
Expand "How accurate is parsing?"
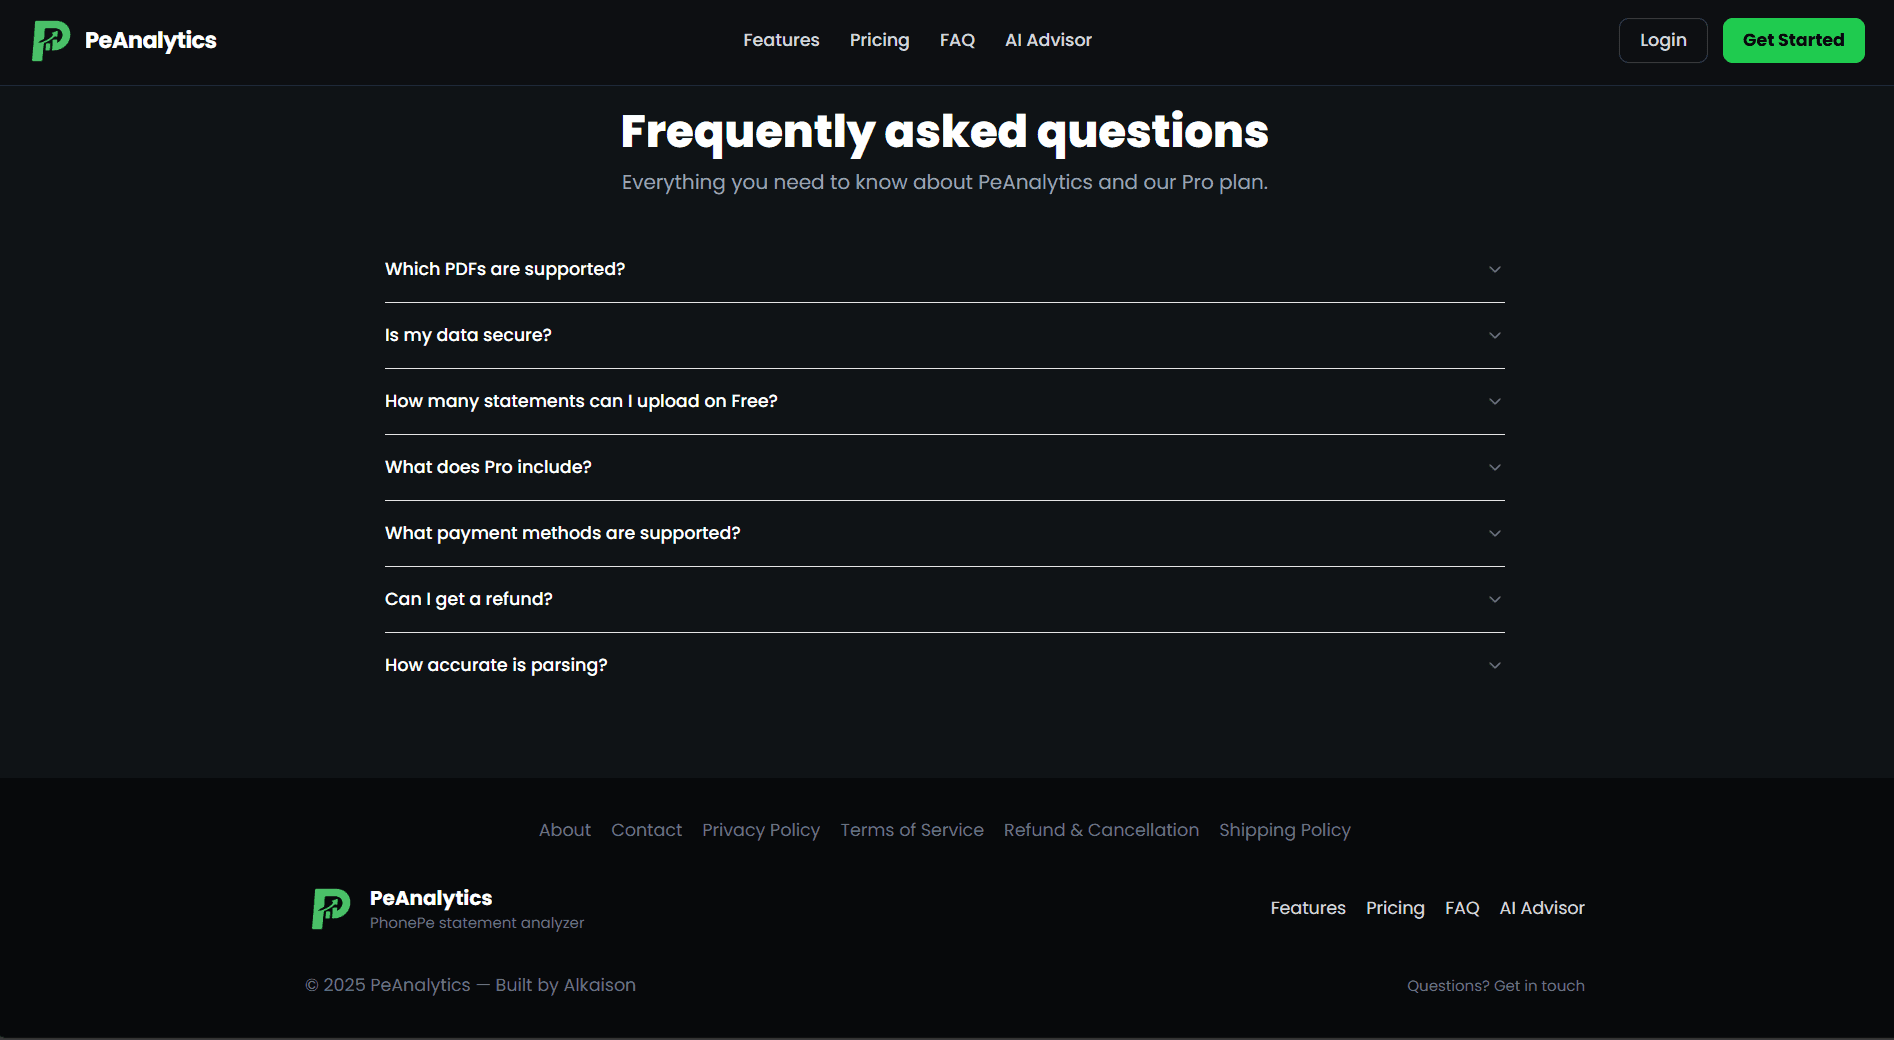(944, 665)
